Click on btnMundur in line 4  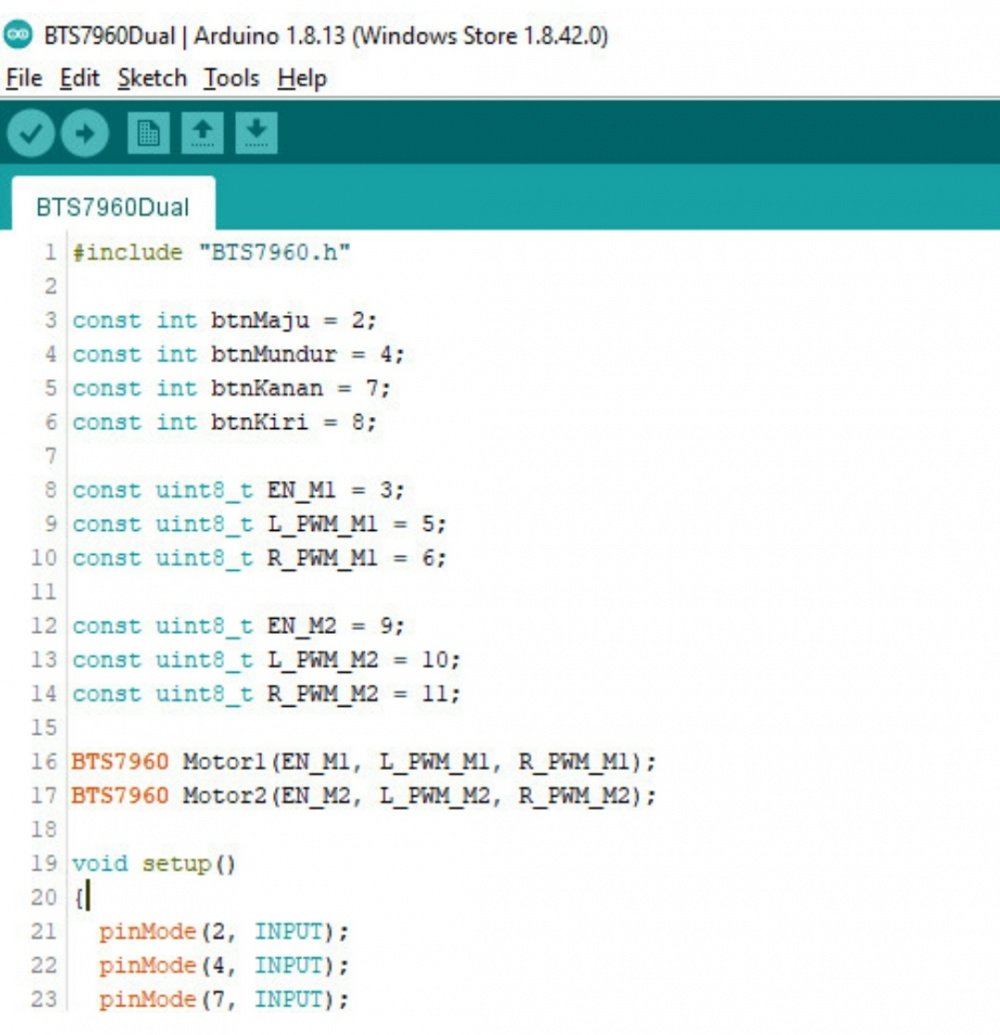[274, 354]
